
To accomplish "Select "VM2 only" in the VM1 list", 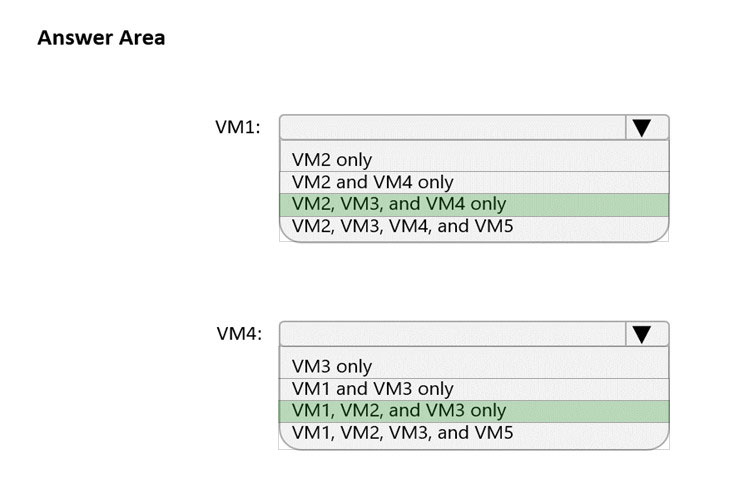I will [x=332, y=160].
